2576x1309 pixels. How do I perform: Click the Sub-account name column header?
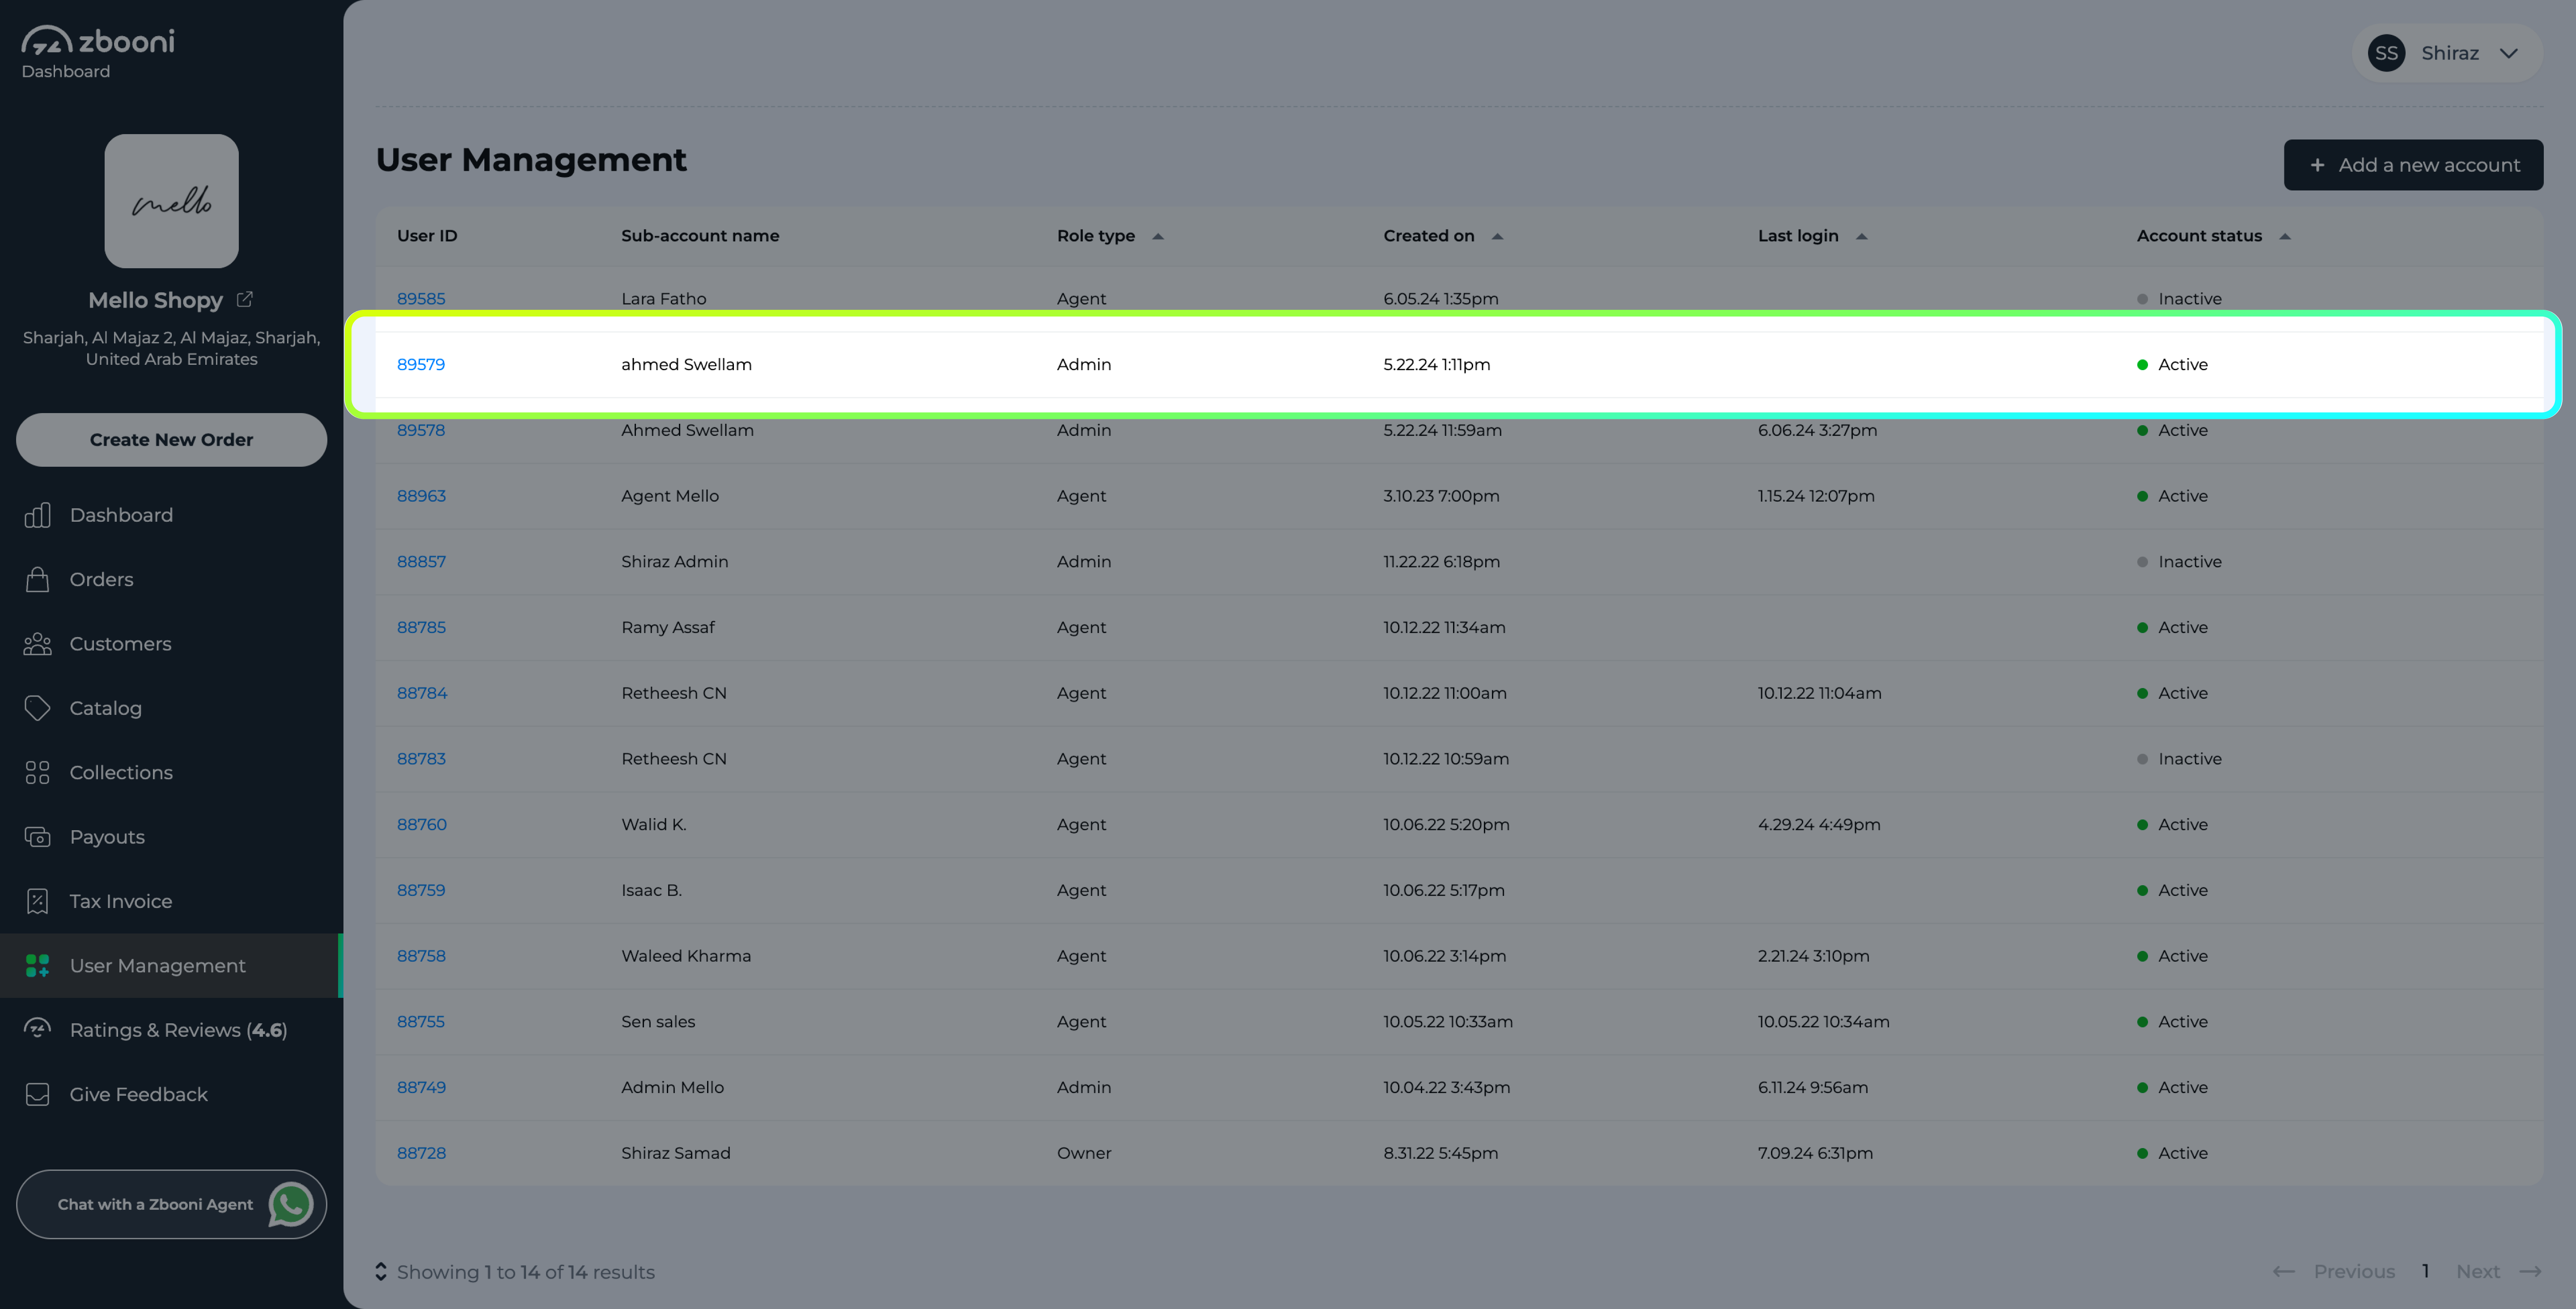point(700,236)
